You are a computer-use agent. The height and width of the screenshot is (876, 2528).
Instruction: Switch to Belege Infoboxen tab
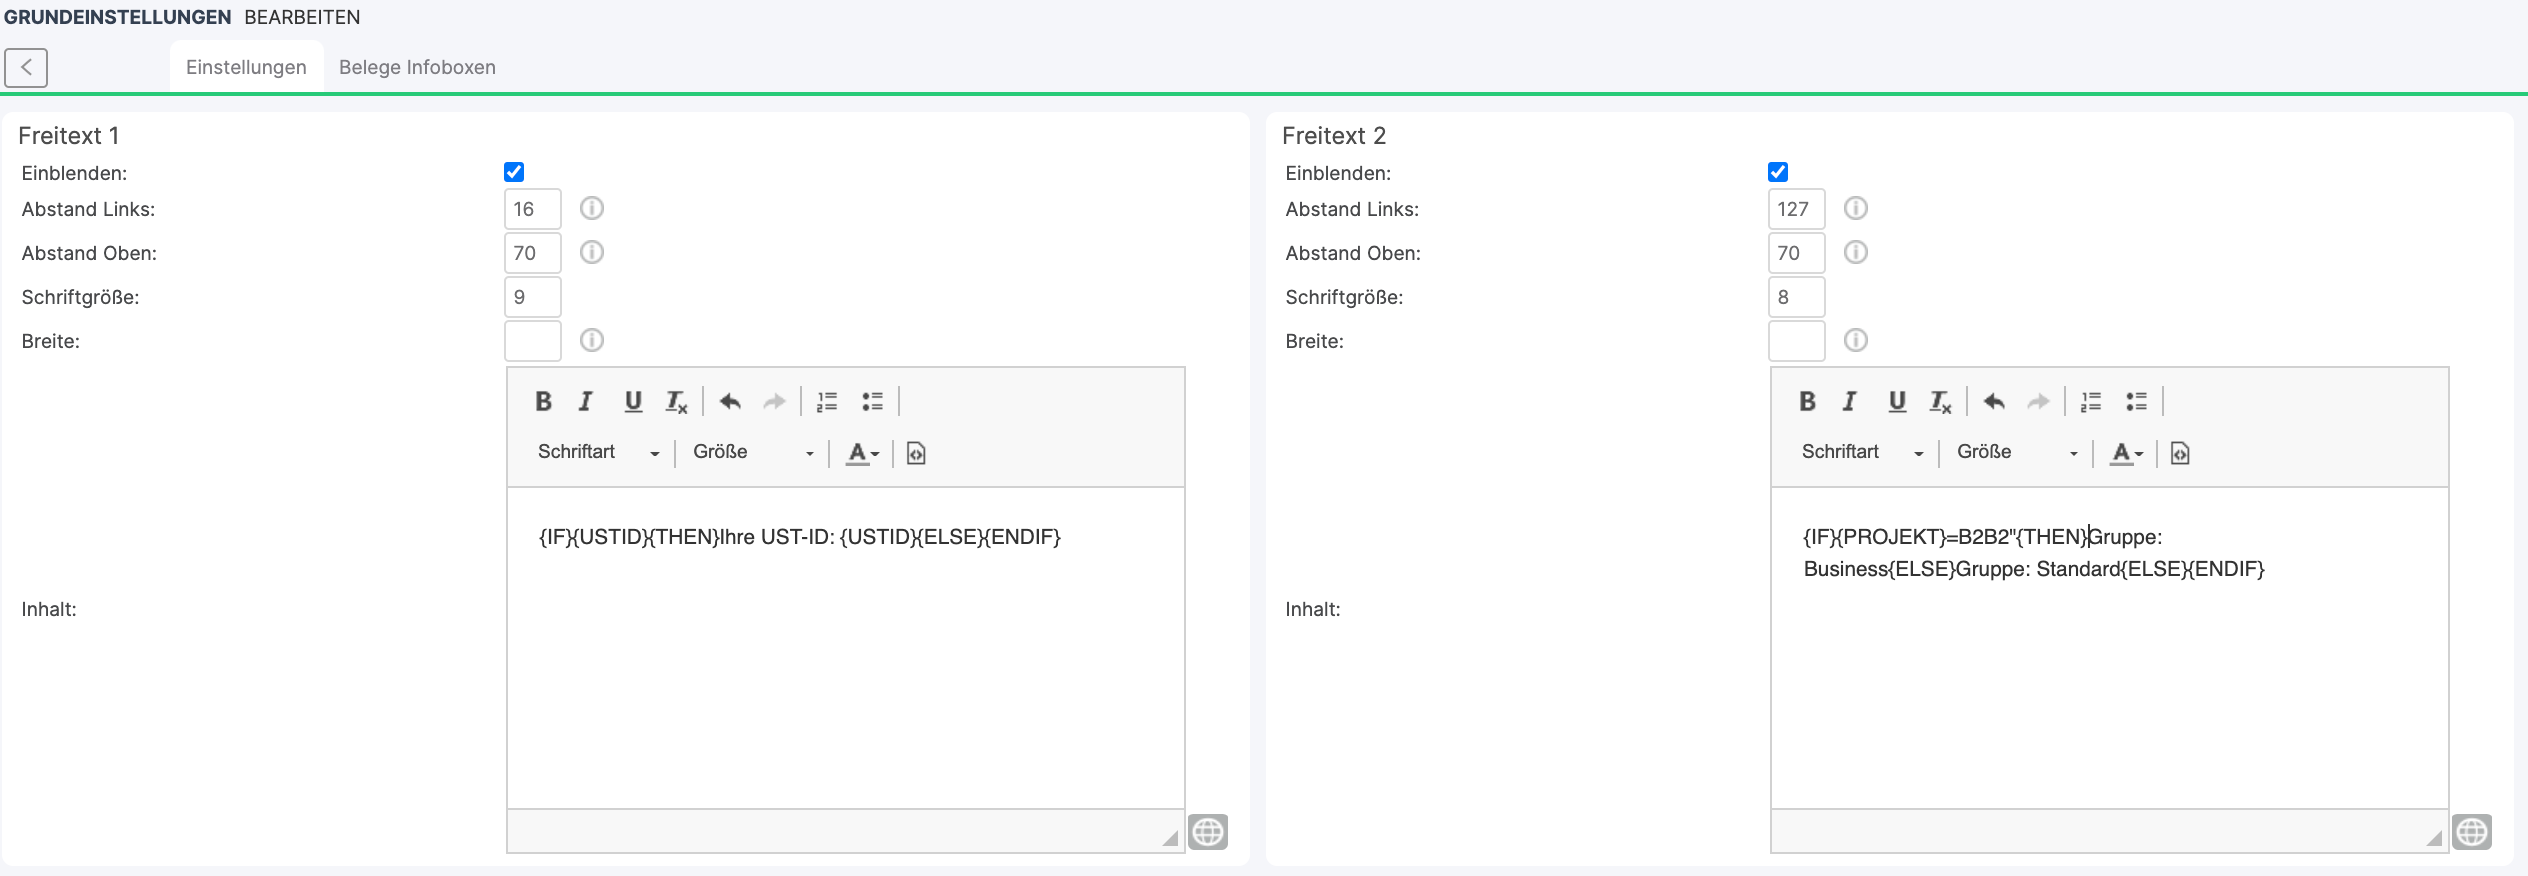coord(417,68)
